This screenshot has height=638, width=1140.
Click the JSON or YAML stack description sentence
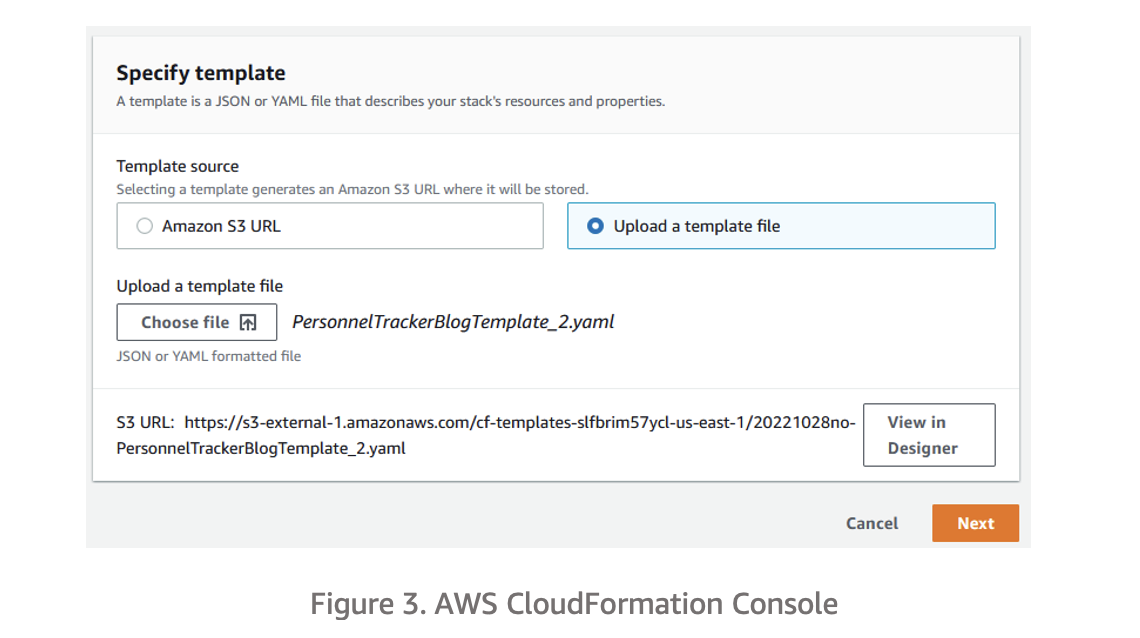pos(390,101)
